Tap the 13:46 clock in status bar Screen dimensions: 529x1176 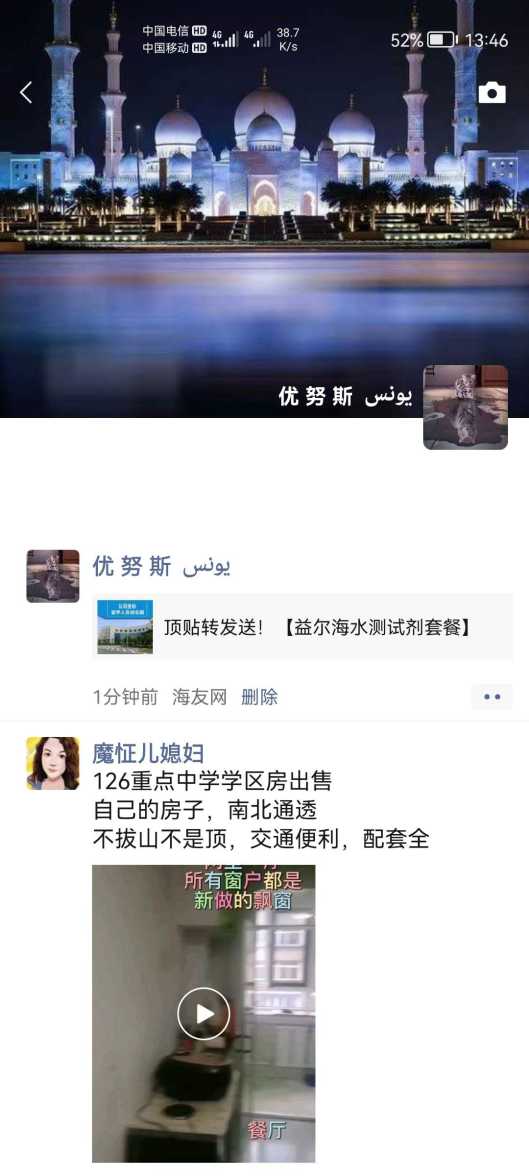(486, 40)
